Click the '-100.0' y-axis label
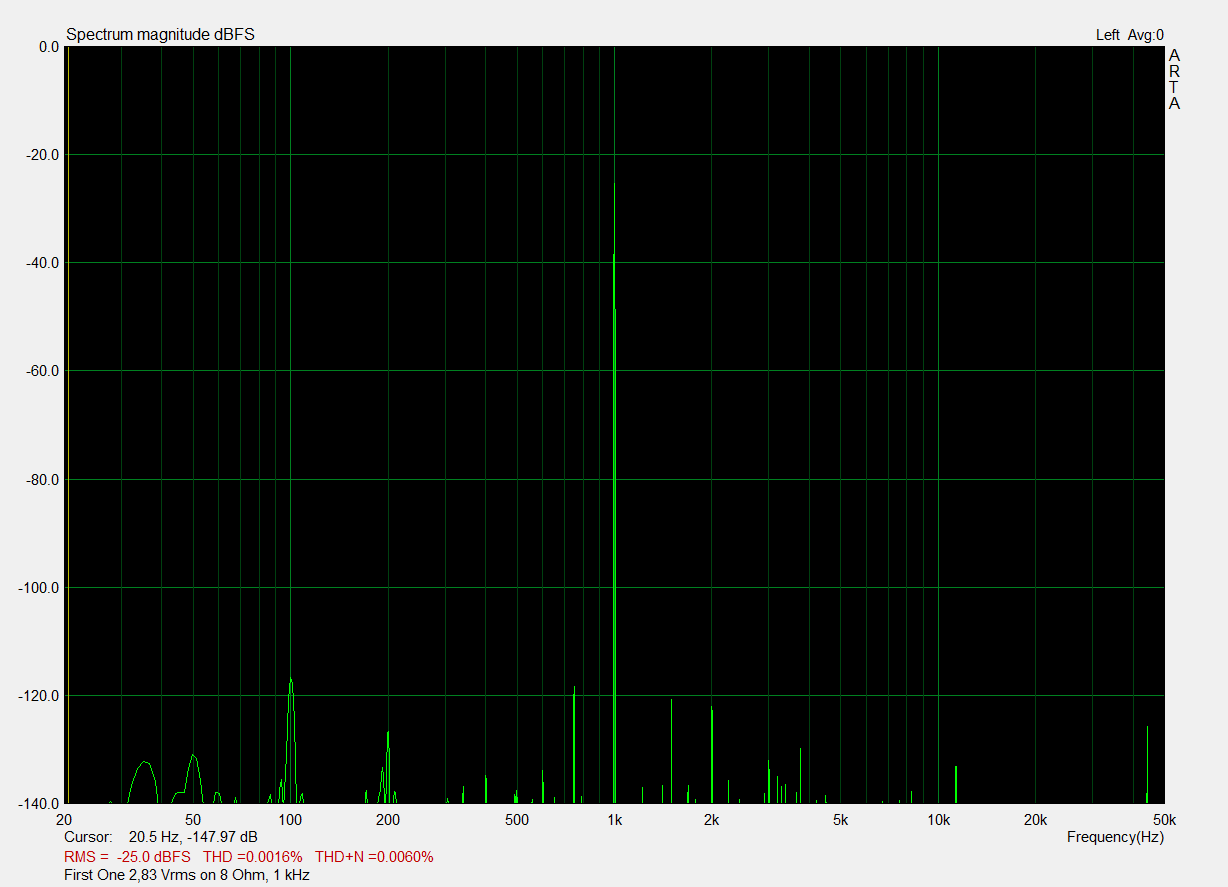 click(x=39, y=588)
